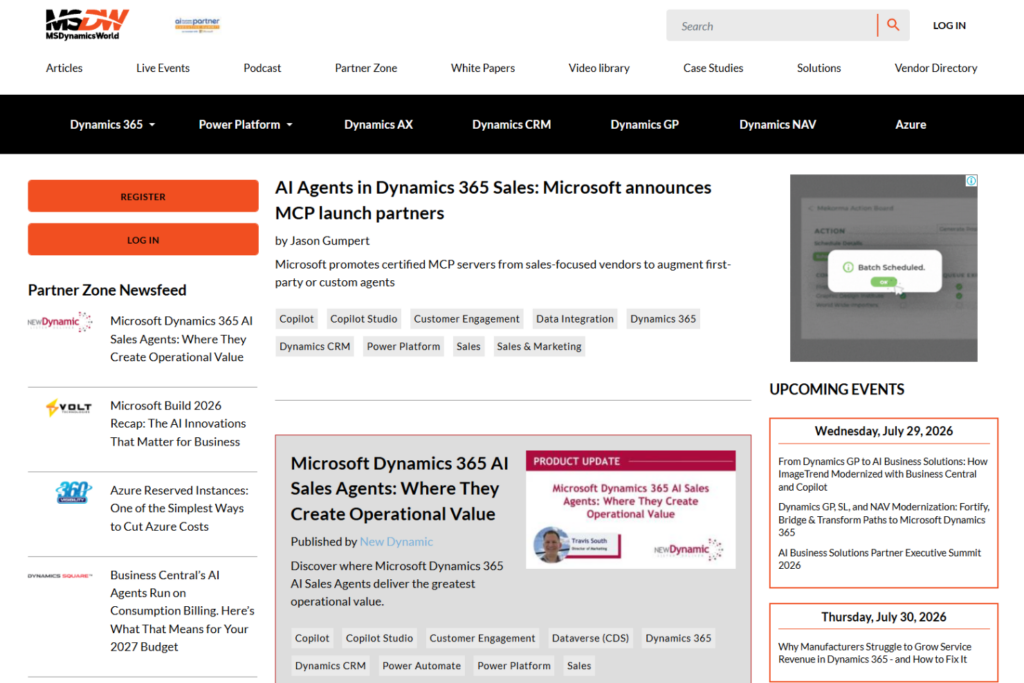Select Azure in black navbar
The width and height of the screenshot is (1024, 683).
click(x=910, y=124)
